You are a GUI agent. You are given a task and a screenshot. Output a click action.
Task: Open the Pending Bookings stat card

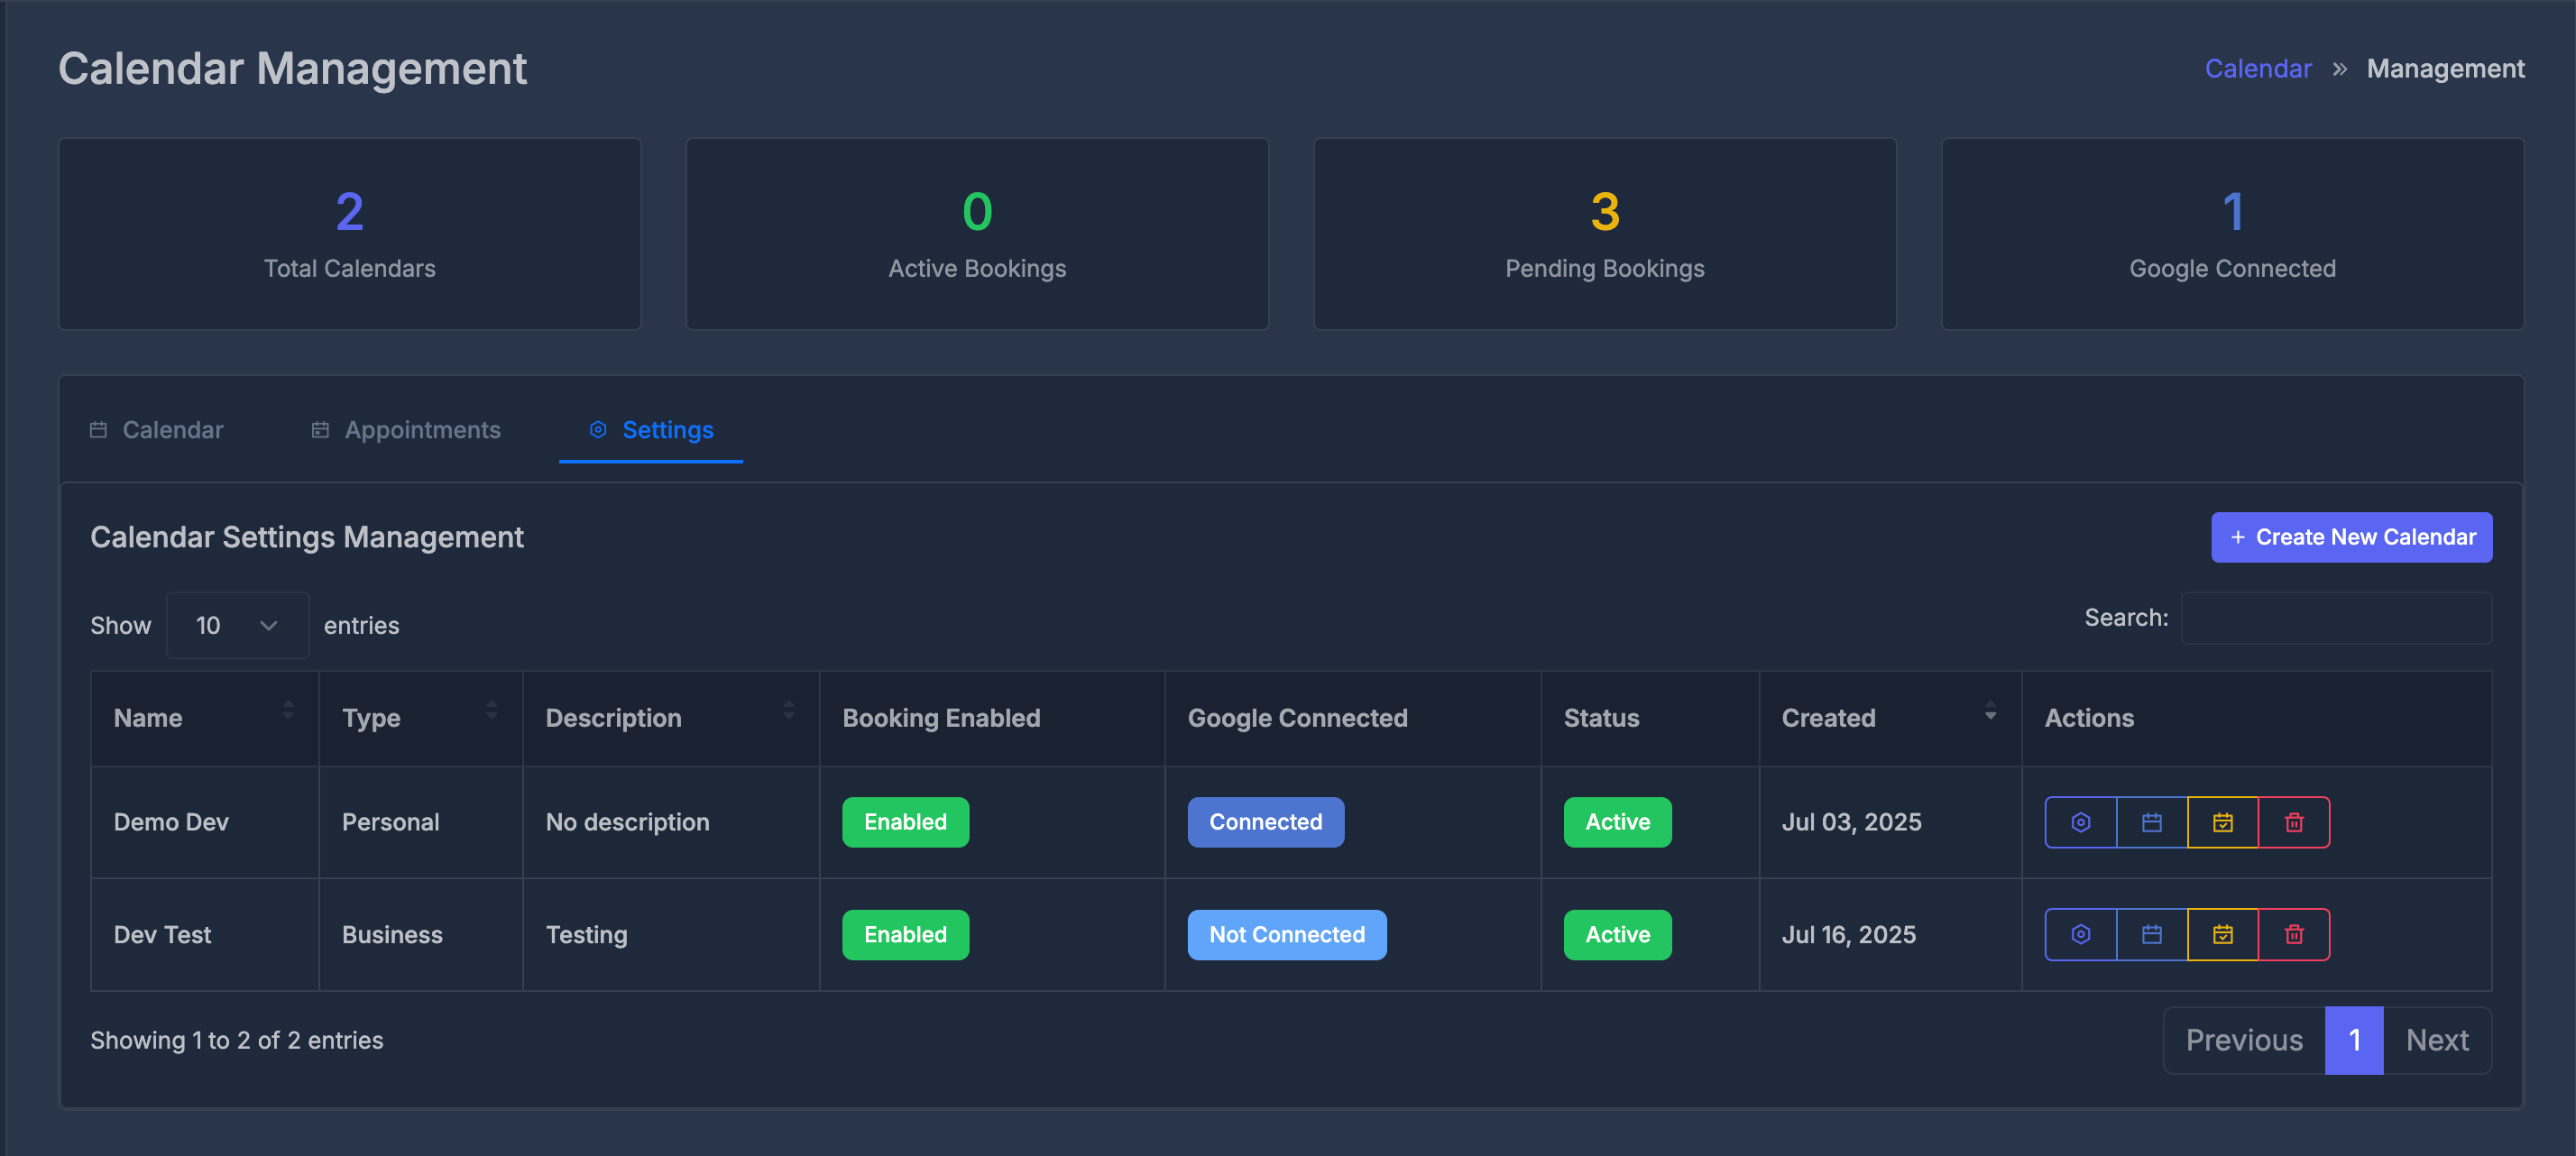(x=1605, y=234)
